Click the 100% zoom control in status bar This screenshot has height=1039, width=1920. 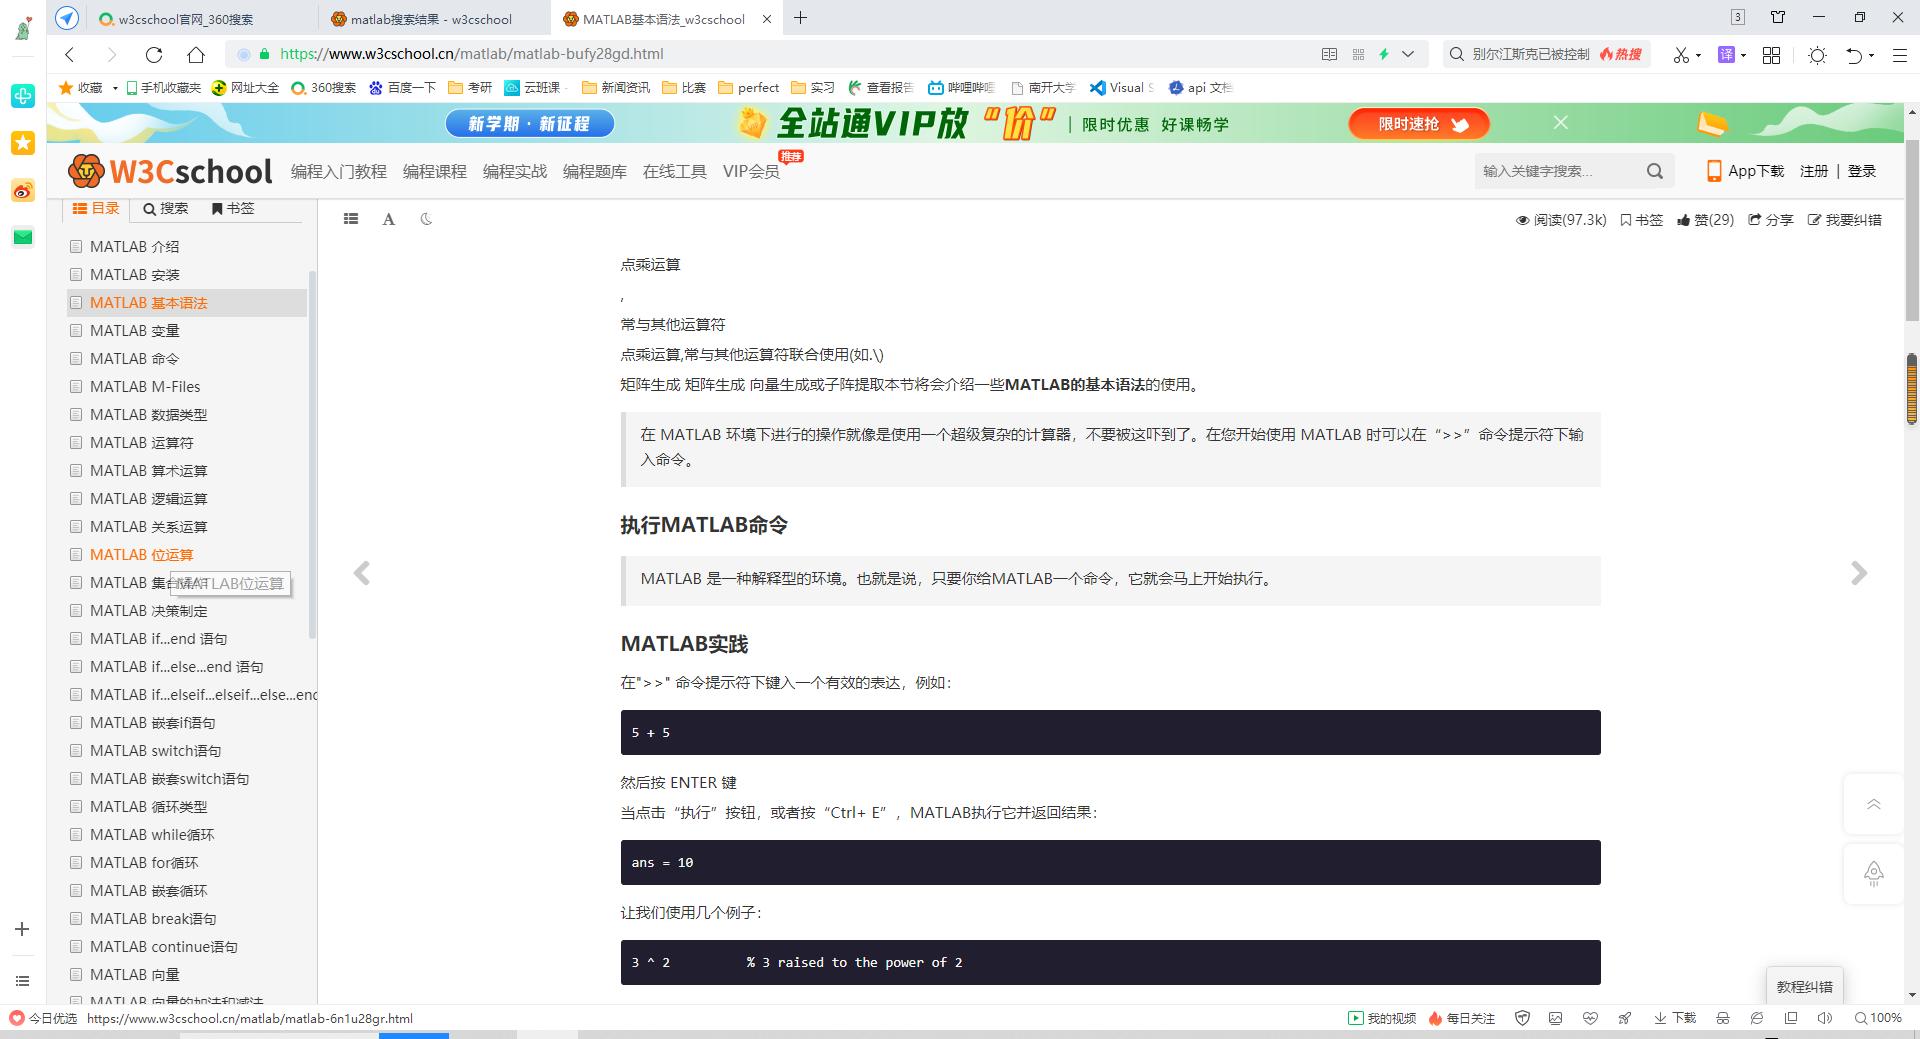pyautogui.click(x=1876, y=1018)
